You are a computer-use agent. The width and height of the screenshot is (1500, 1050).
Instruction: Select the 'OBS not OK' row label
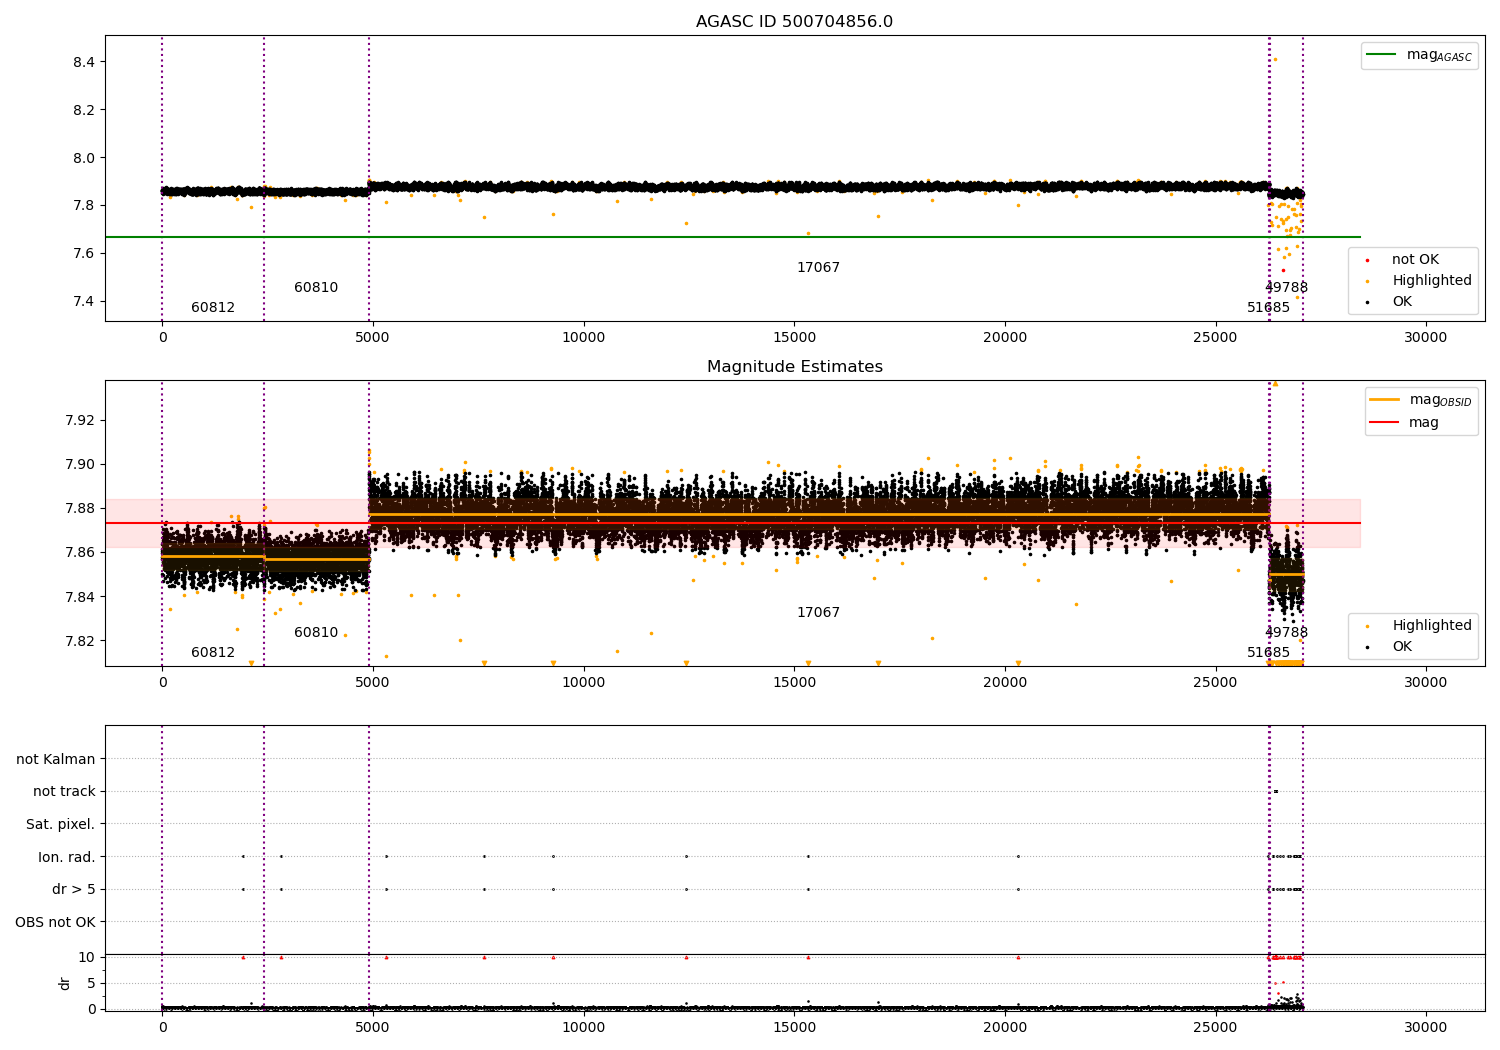coord(56,922)
